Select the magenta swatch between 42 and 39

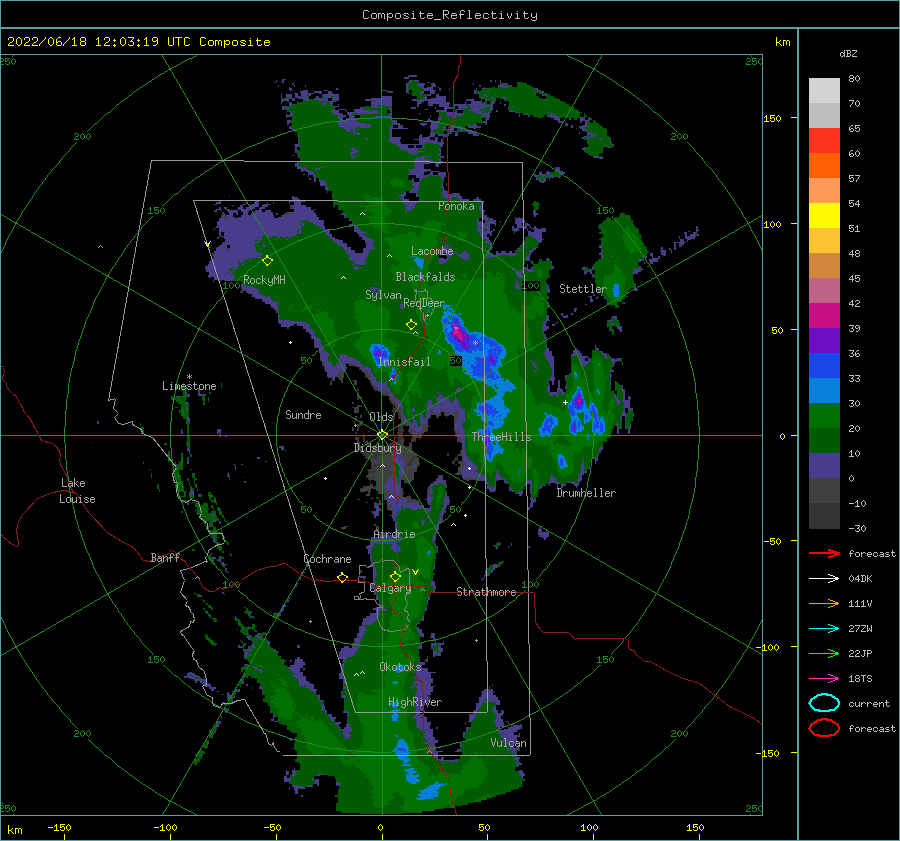824,316
